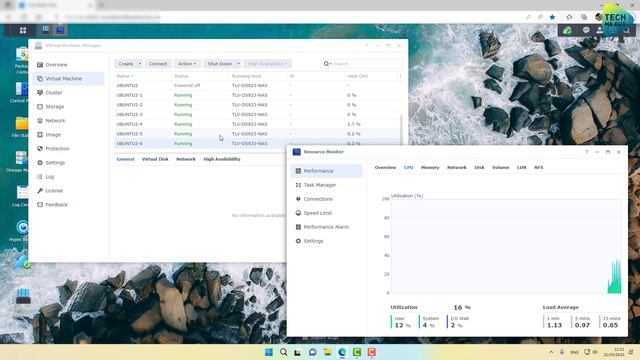Open NFS tab in Resource Monitor
Viewport: 640px width, 360px height.
coord(539,167)
